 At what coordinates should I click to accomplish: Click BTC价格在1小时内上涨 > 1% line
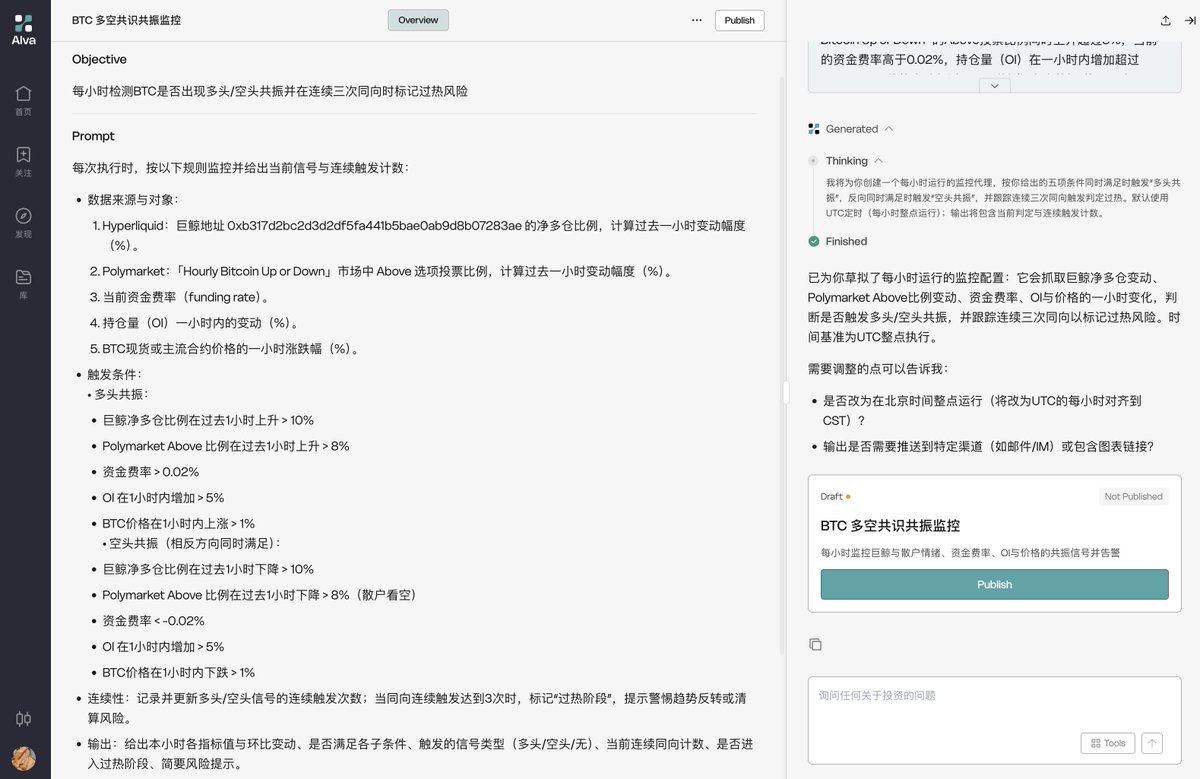(x=178, y=523)
